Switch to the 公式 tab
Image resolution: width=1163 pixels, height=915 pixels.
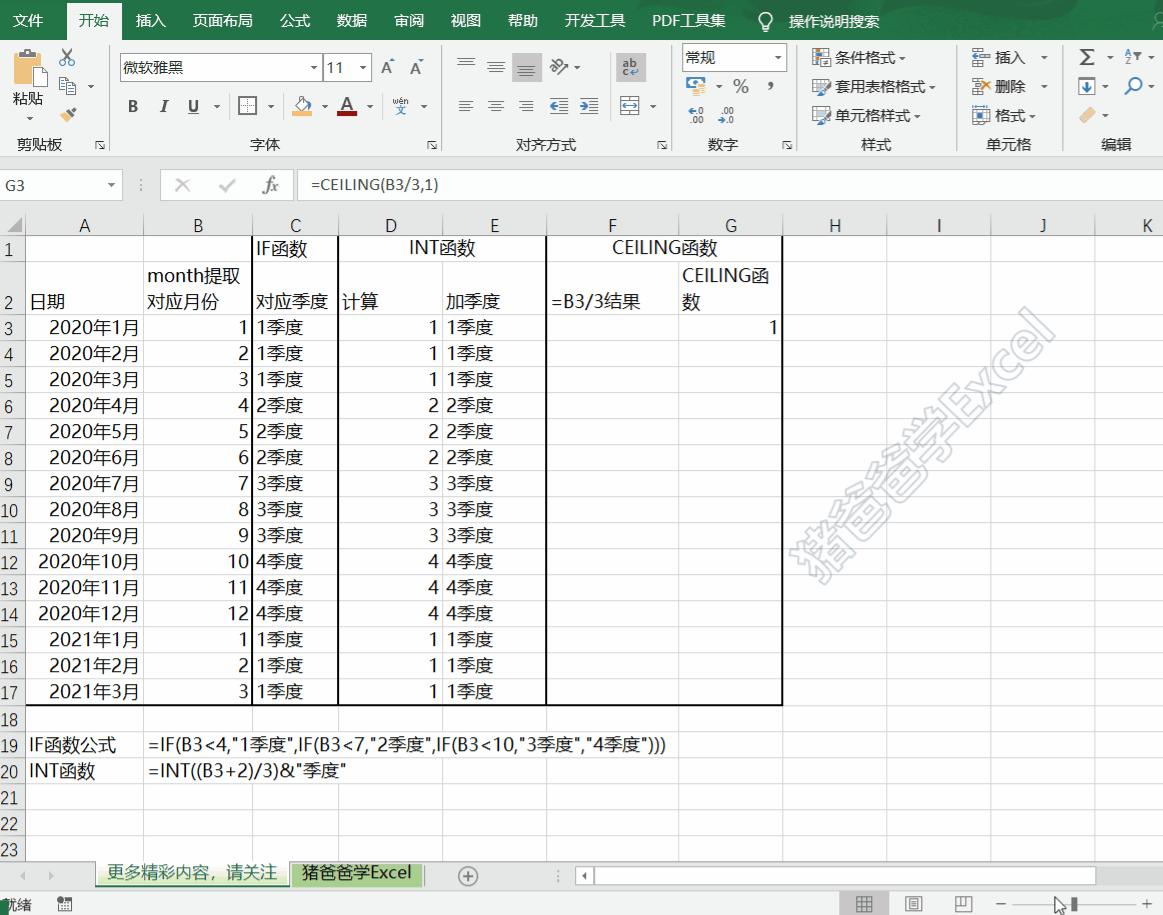click(294, 20)
